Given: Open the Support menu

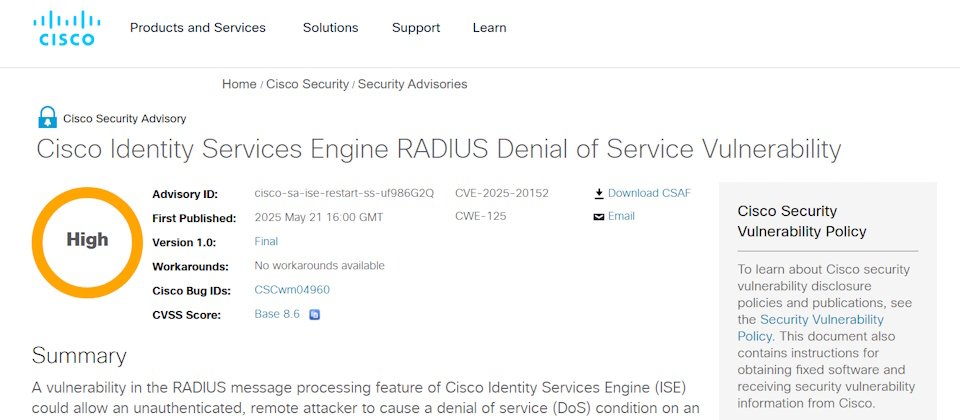Looking at the screenshot, I should point(416,28).
